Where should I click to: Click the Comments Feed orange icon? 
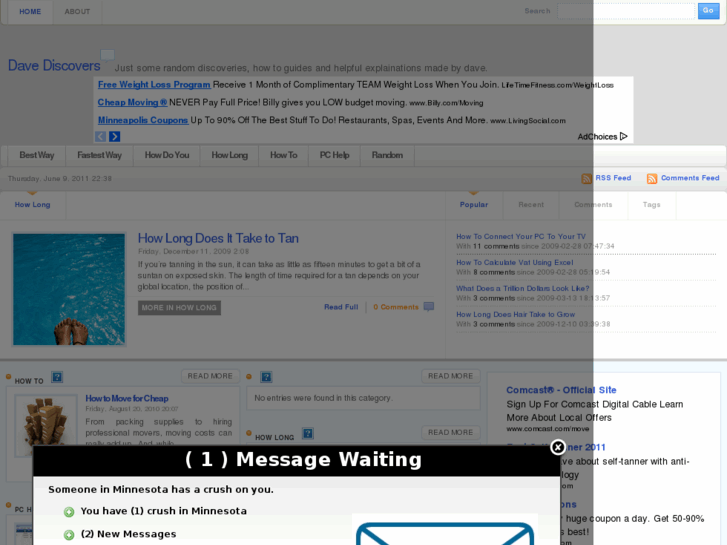coord(652,179)
